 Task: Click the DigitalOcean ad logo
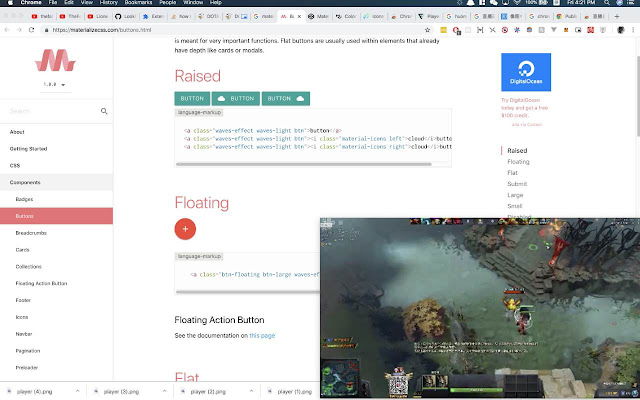click(x=526, y=72)
